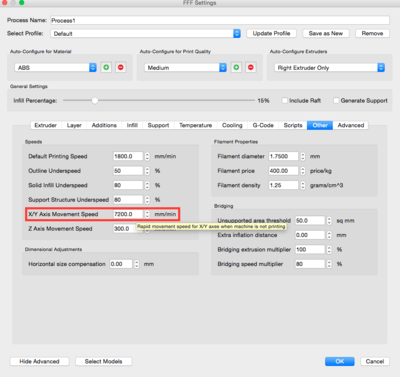The width and height of the screenshot is (400, 377).
Task: Click the Remove profile button
Action: click(x=372, y=33)
